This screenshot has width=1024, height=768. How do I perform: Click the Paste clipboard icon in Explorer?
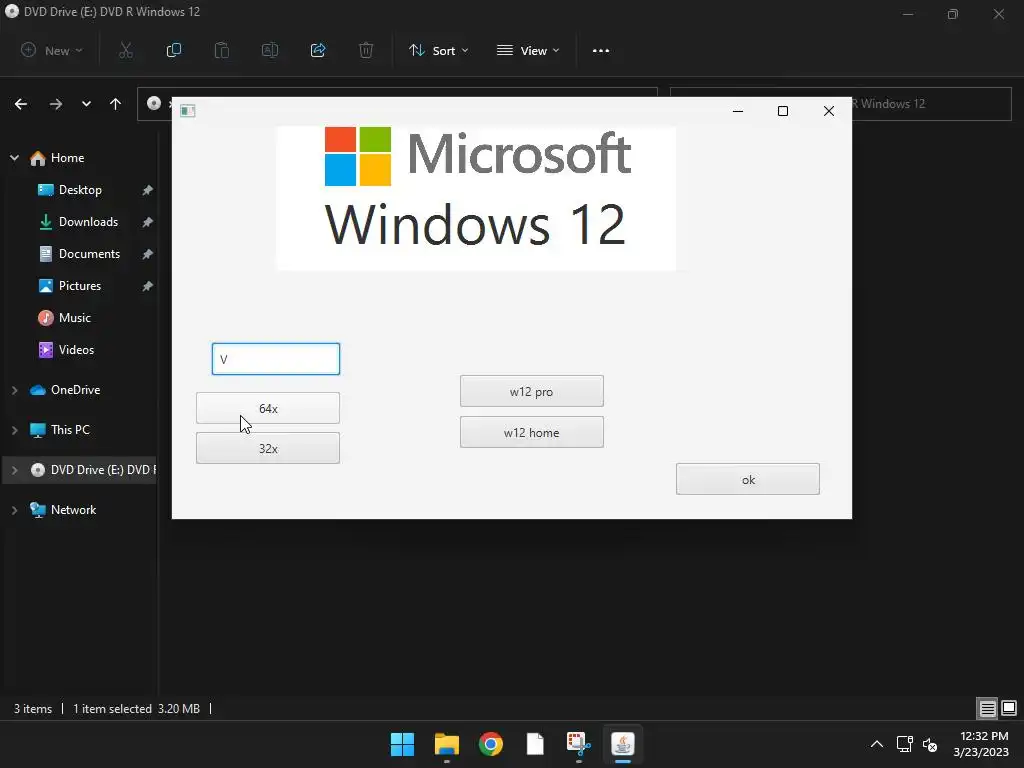tap(222, 50)
